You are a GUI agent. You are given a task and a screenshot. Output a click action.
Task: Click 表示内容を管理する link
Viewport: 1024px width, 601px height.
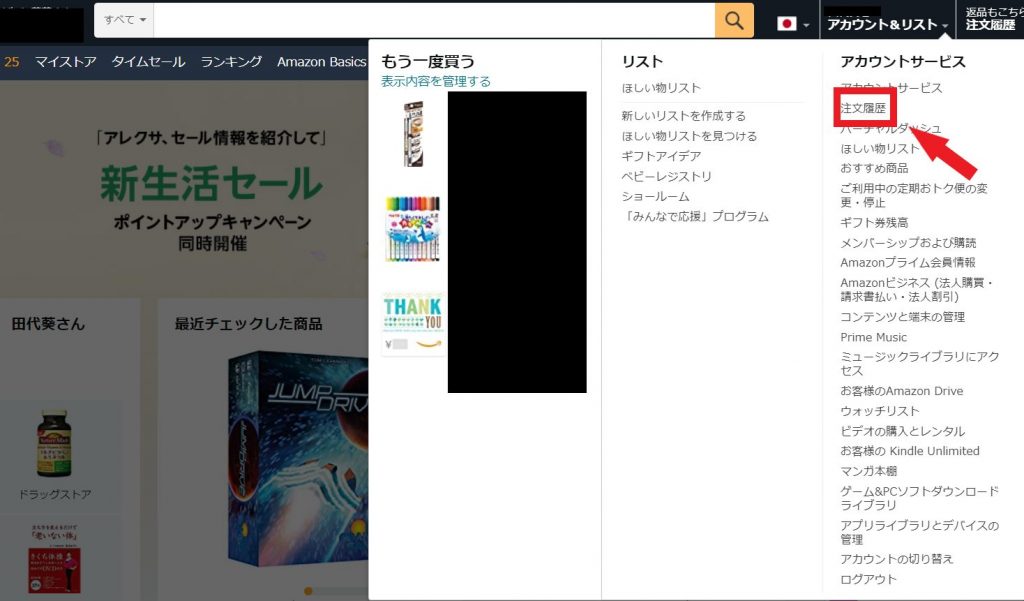(436, 82)
